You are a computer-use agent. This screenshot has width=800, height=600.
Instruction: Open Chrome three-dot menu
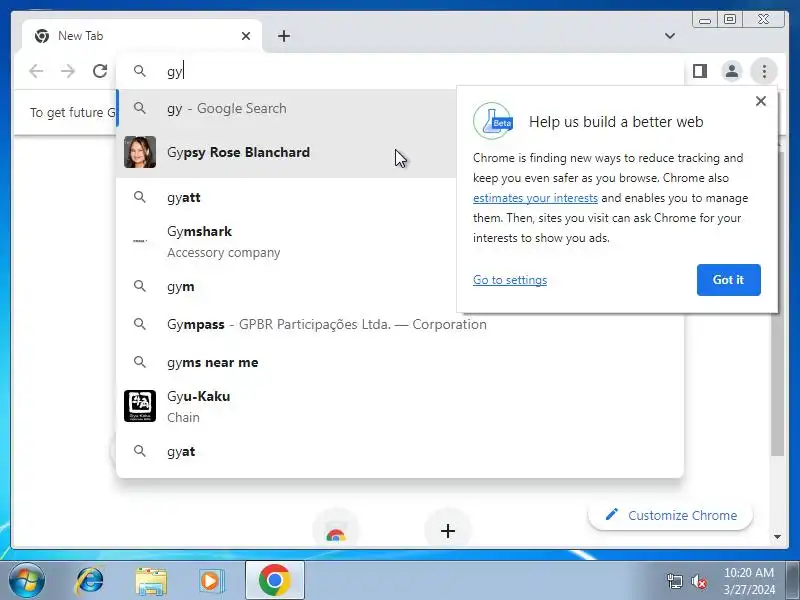tap(764, 71)
